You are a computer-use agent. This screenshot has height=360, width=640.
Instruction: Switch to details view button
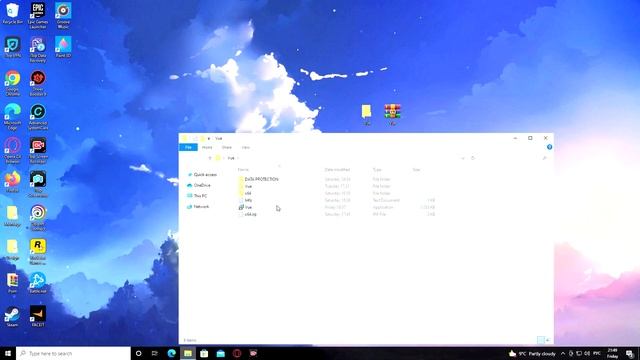tap(540, 340)
